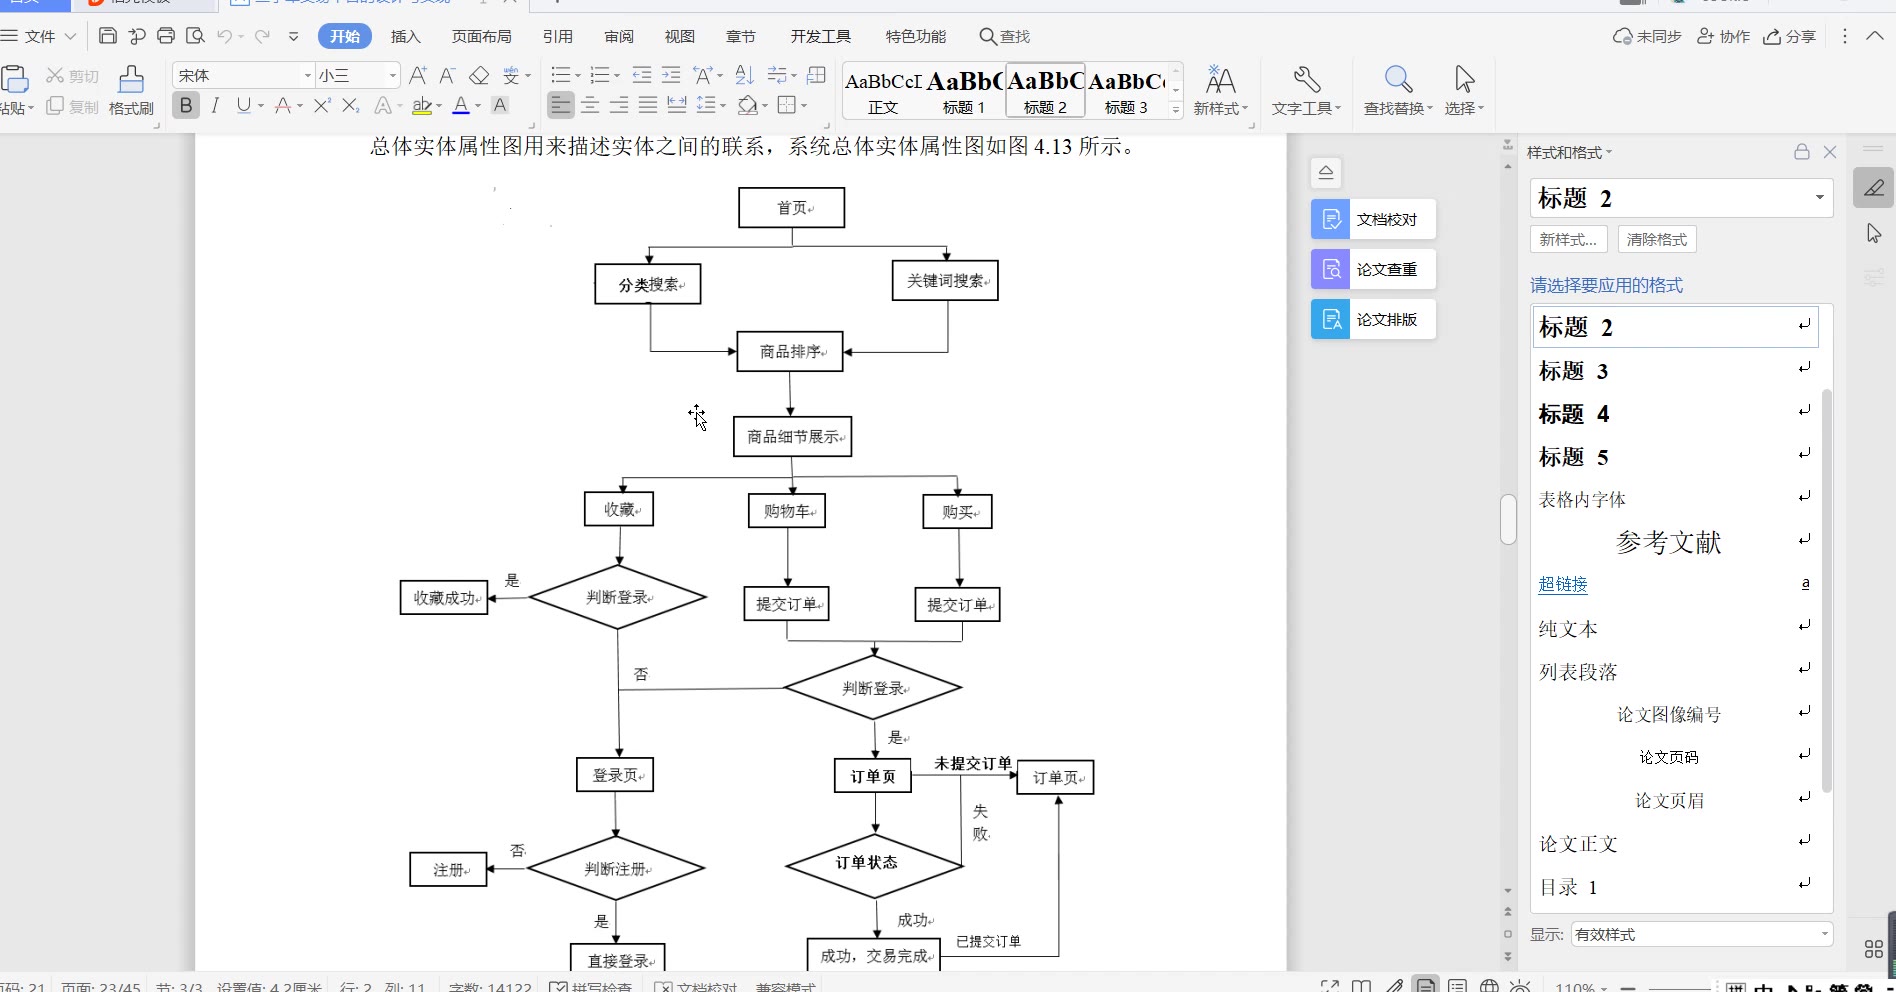Image resolution: width=1896 pixels, height=992 pixels.
Task: Apply subscript with the X₂ icon
Action: pyautogui.click(x=350, y=105)
